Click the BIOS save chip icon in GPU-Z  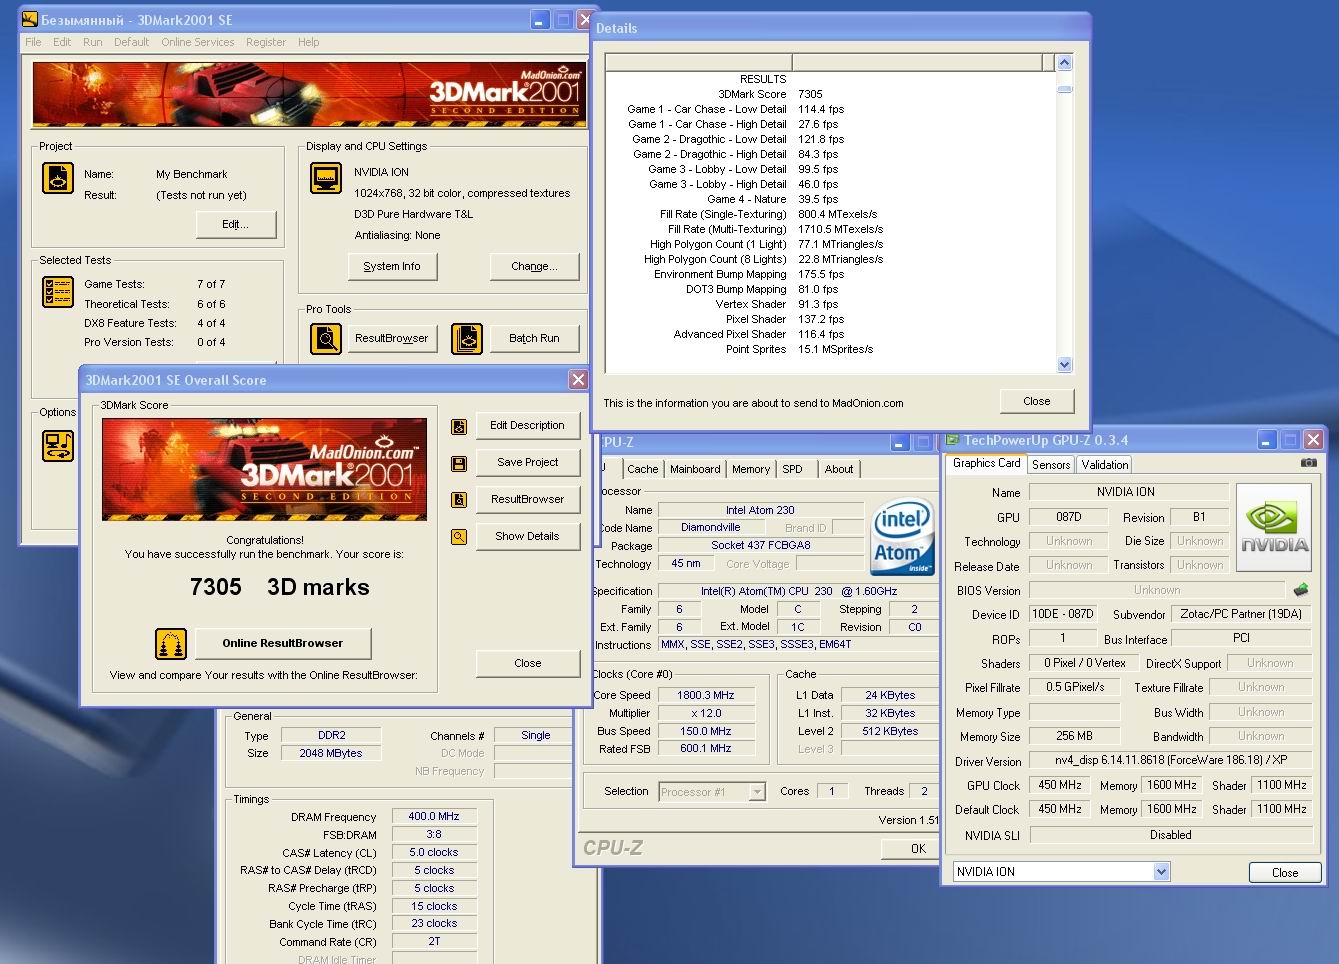(x=1301, y=590)
